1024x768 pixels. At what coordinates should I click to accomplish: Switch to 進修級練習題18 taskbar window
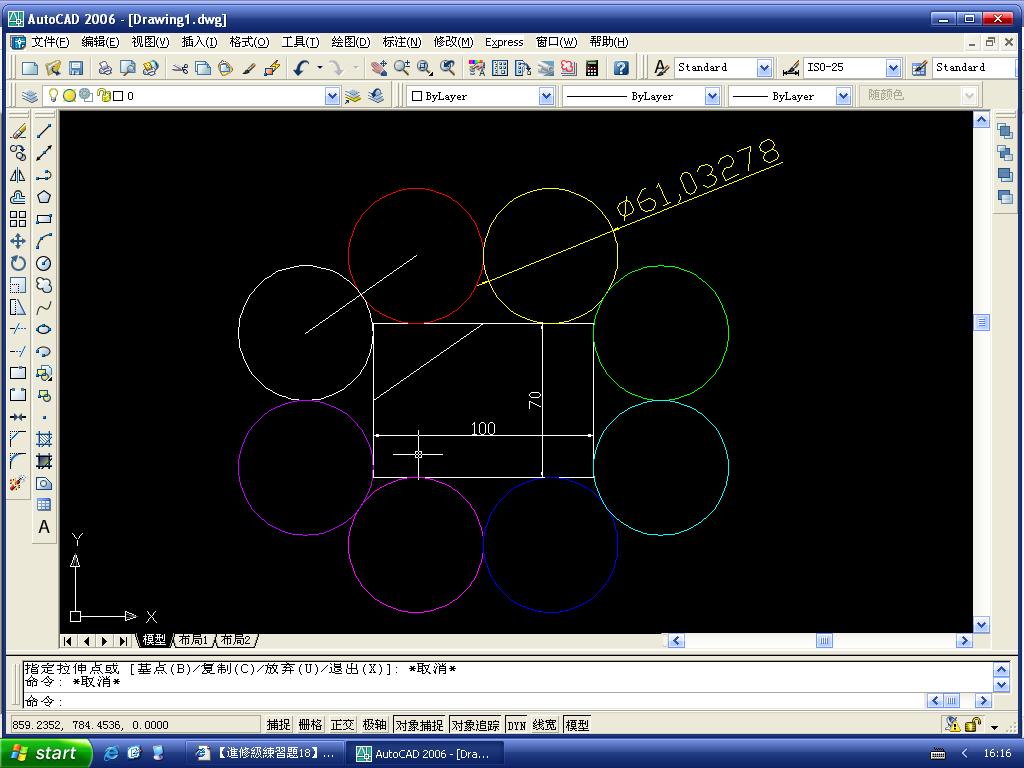(x=266, y=753)
